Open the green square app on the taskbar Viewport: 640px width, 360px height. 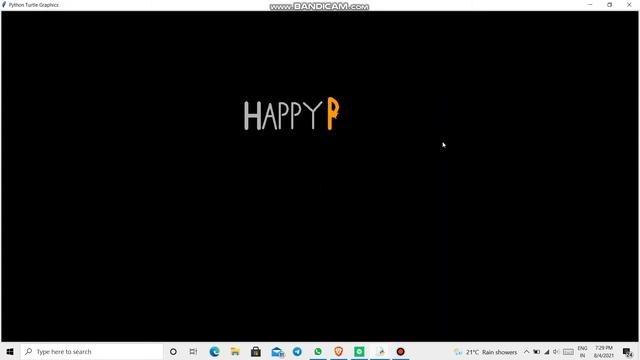point(359,351)
